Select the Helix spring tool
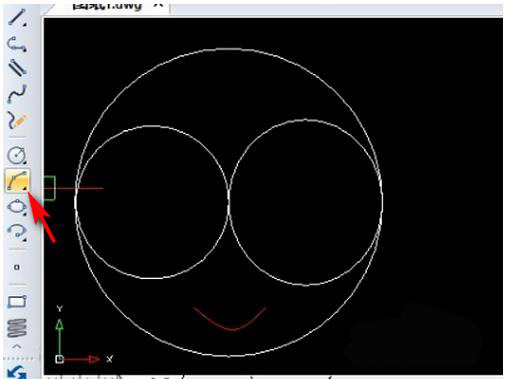Screen dimensions: 506x379 coord(17,328)
